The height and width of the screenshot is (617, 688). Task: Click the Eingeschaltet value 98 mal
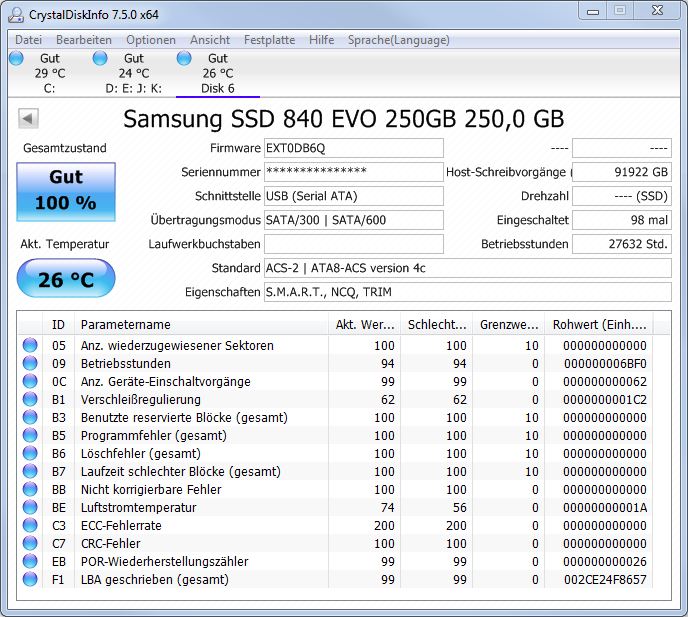click(622, 220)
